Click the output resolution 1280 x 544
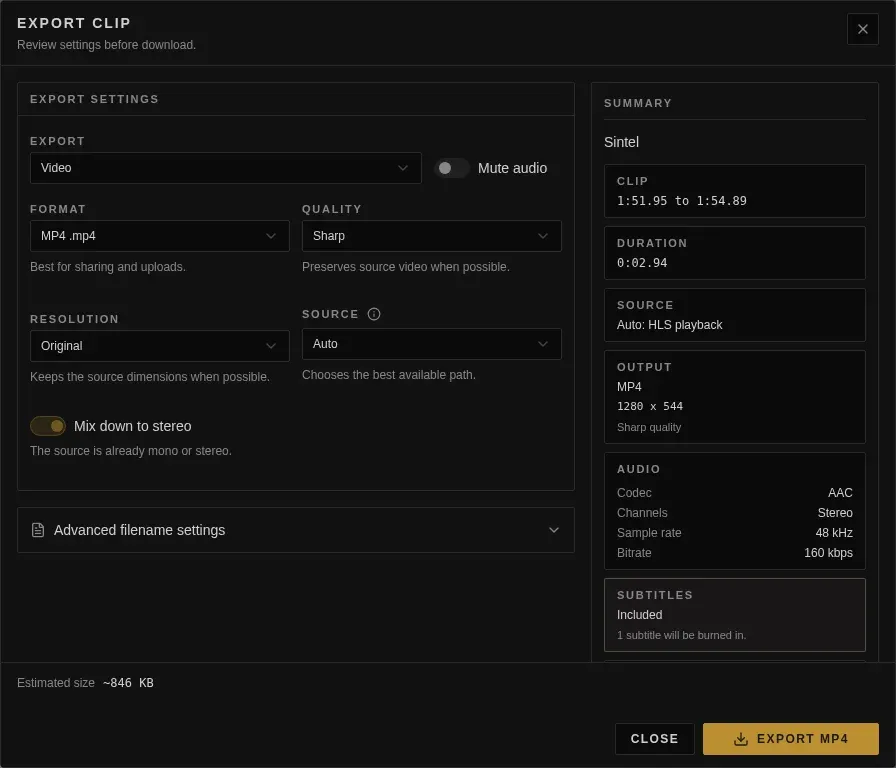896x768 pixels. coord(650,406)
